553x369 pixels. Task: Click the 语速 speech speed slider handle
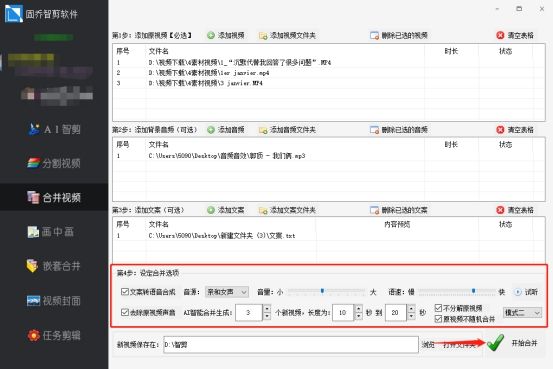[x=473, y=291]
